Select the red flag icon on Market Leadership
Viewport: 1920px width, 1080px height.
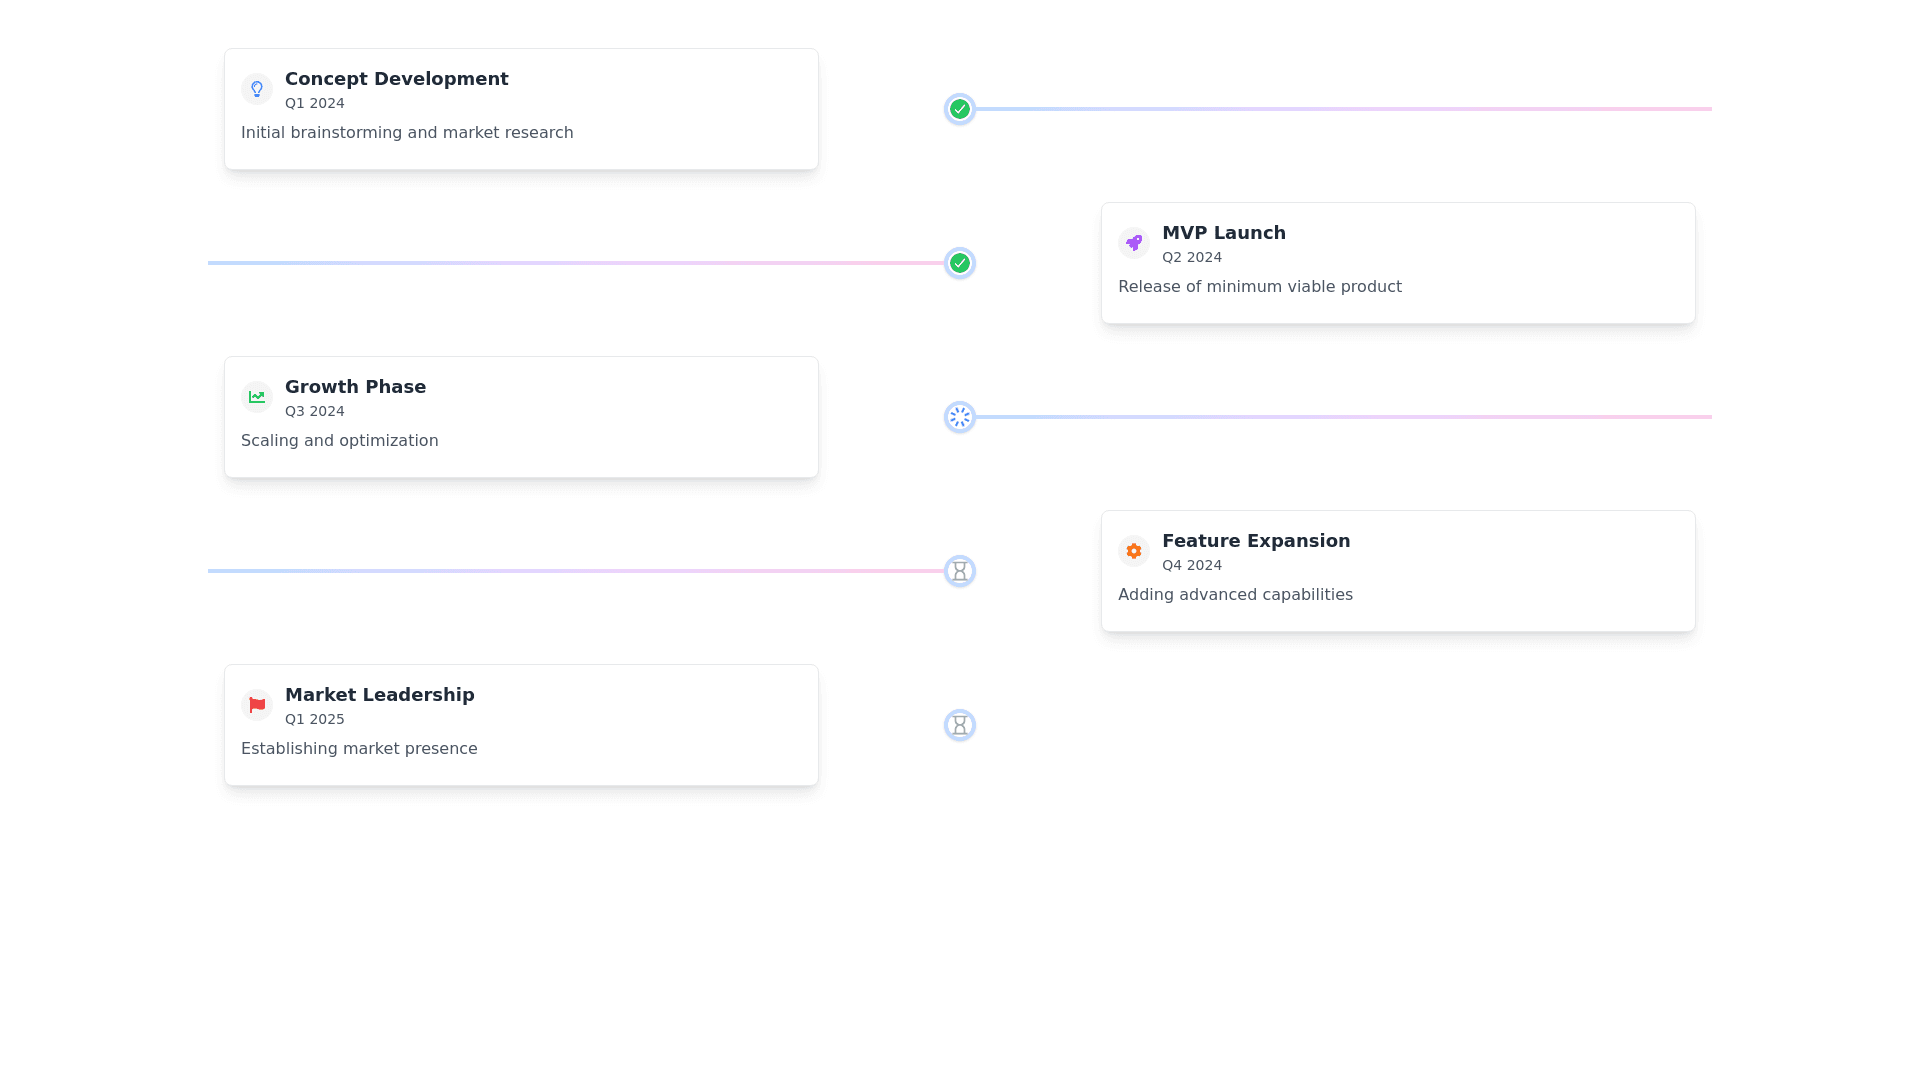(x=257, y=704)
